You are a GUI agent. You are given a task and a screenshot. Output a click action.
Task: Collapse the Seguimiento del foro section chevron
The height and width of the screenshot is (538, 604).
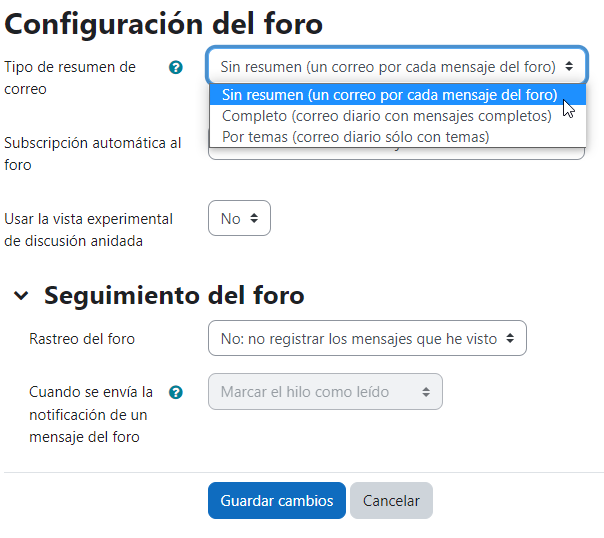(21, 296)
